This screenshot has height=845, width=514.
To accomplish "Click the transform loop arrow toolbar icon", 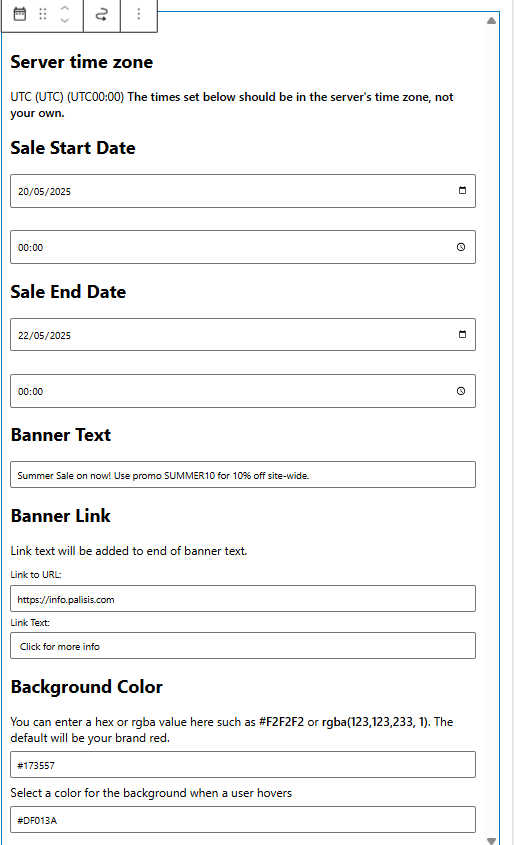I will click(101, 15).
